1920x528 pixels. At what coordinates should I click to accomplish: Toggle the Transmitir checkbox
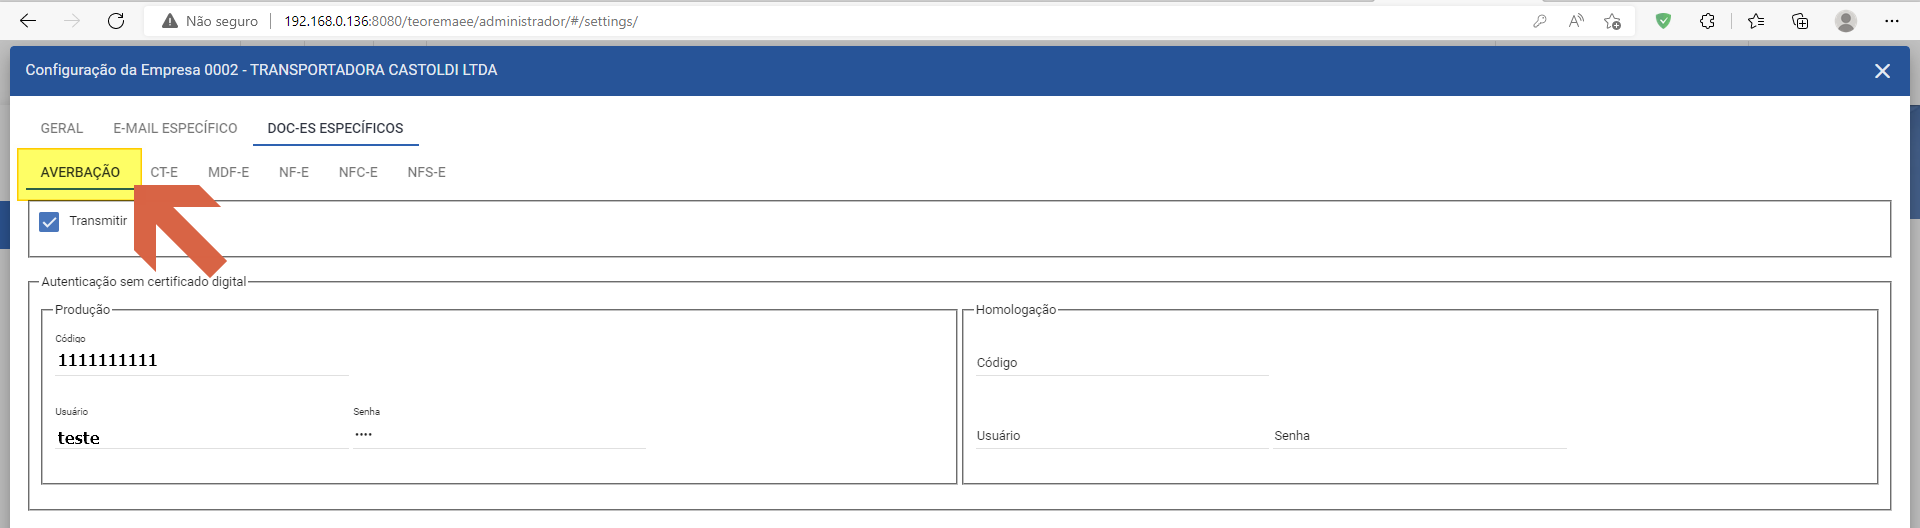(49, 221)
